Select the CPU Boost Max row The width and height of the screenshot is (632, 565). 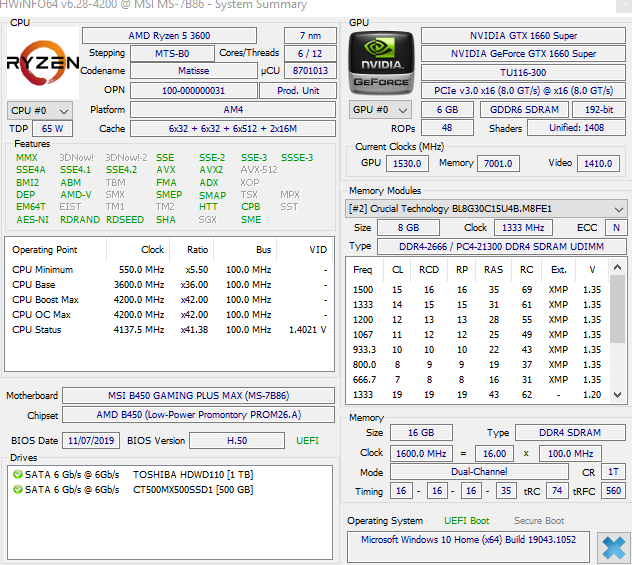pos(169,300)
